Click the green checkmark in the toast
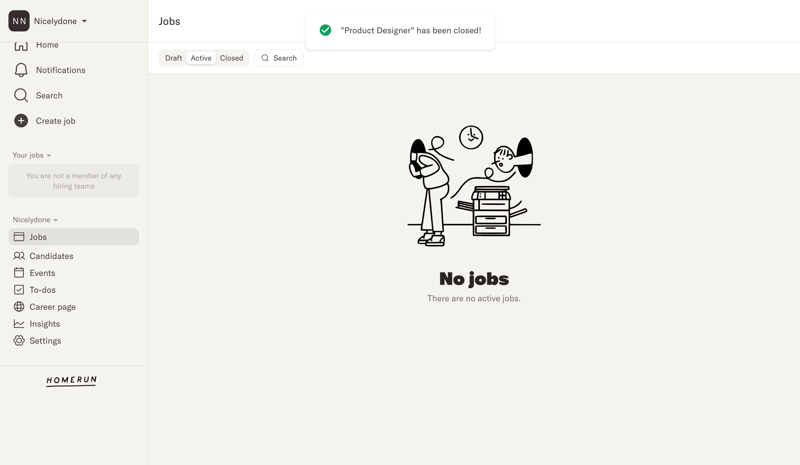 tap(326, 31)
